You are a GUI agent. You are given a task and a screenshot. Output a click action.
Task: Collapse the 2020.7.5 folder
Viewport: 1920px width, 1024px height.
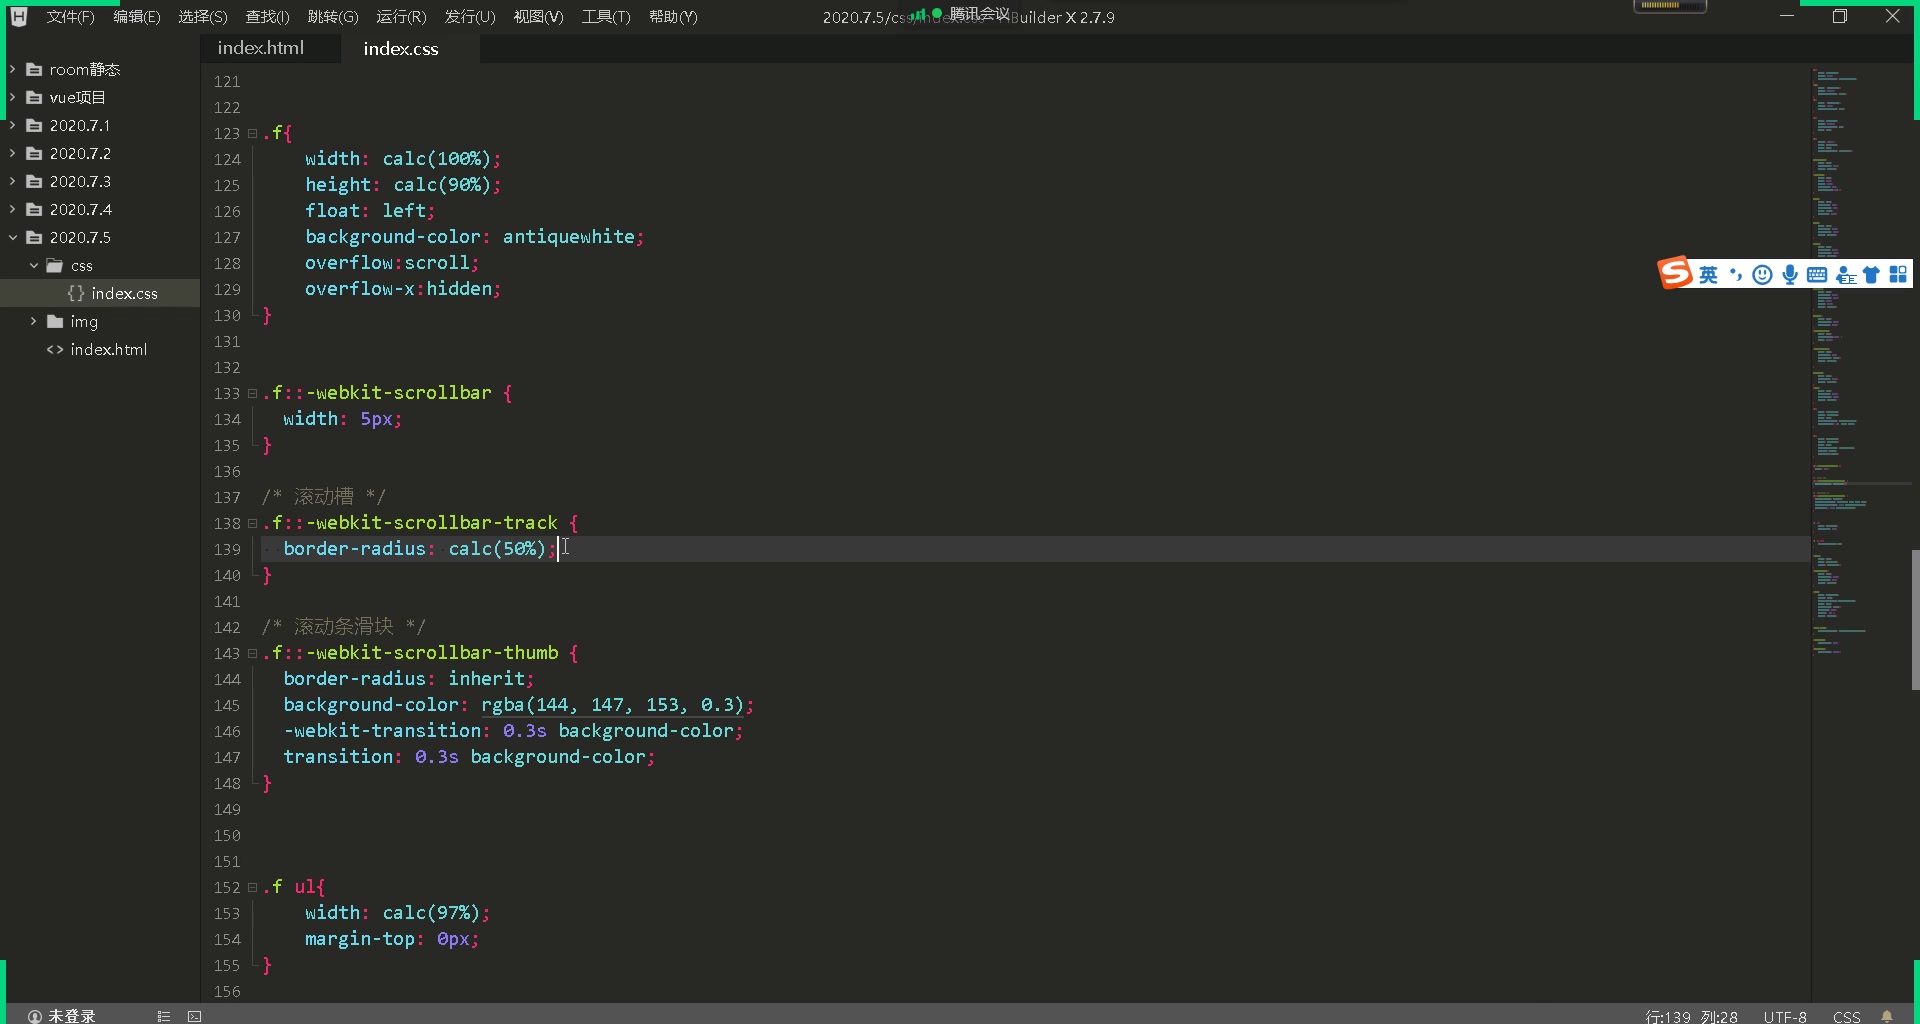pyautogui.click(x=13, y=237)
